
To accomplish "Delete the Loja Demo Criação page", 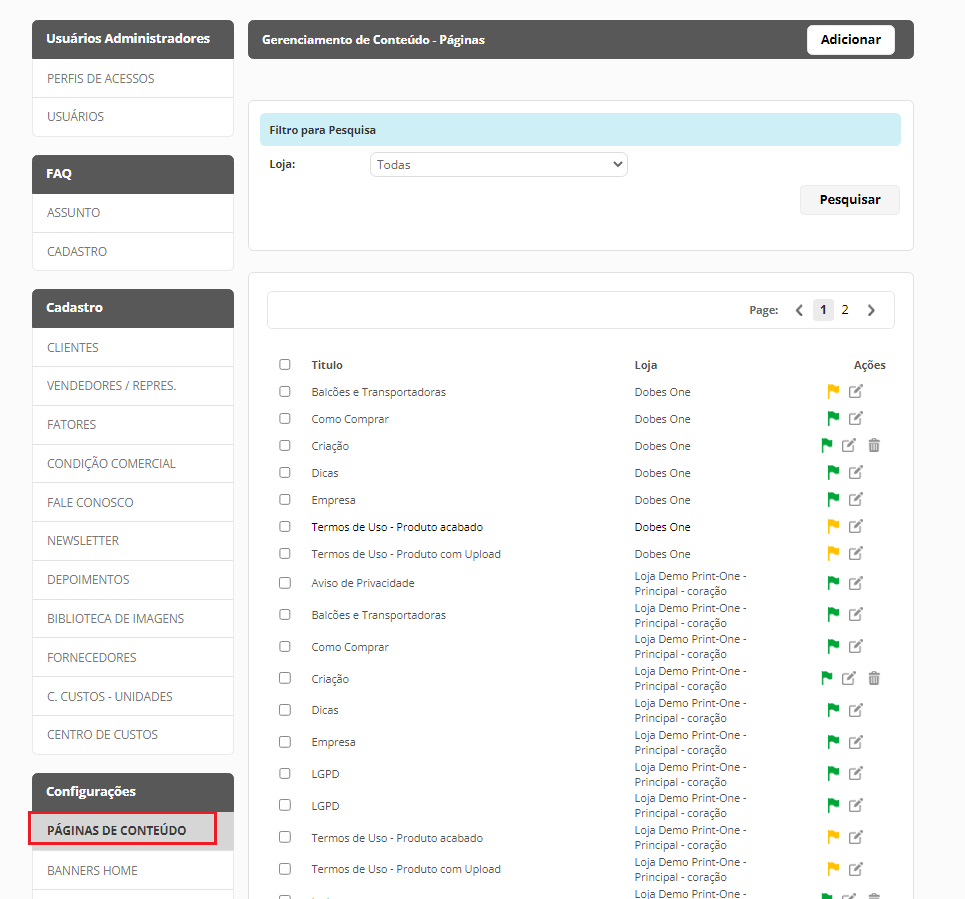I will tap(874, 679).
